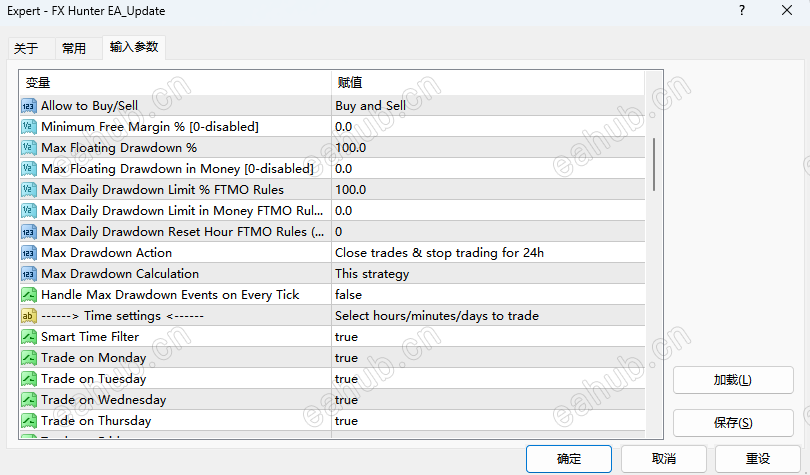810x475 pixels.
Task: Select 'Handle Max Drawdown Events on Every Tick' label
Action: click(170, 295)
